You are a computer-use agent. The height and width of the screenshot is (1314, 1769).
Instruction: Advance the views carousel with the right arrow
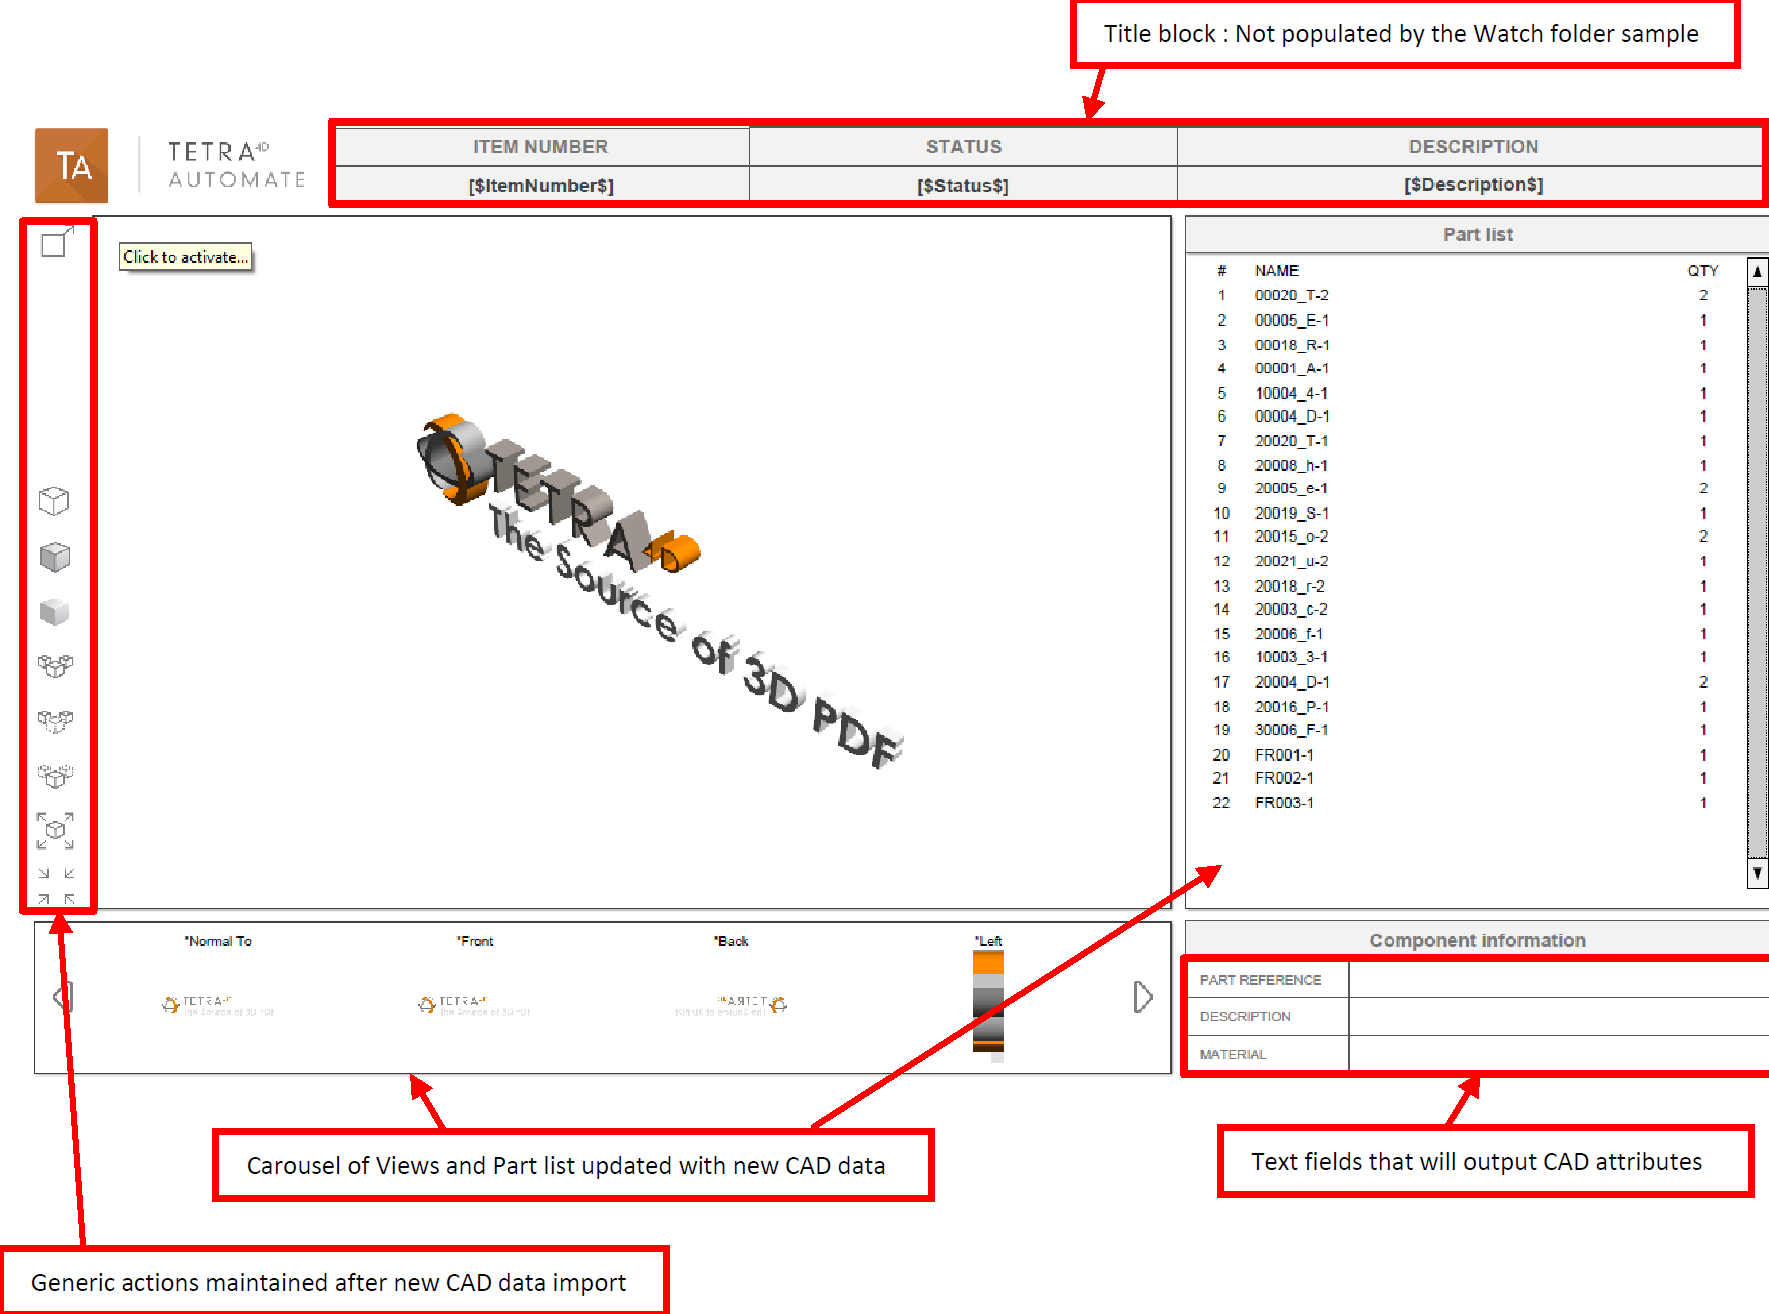pos(1143,997)
